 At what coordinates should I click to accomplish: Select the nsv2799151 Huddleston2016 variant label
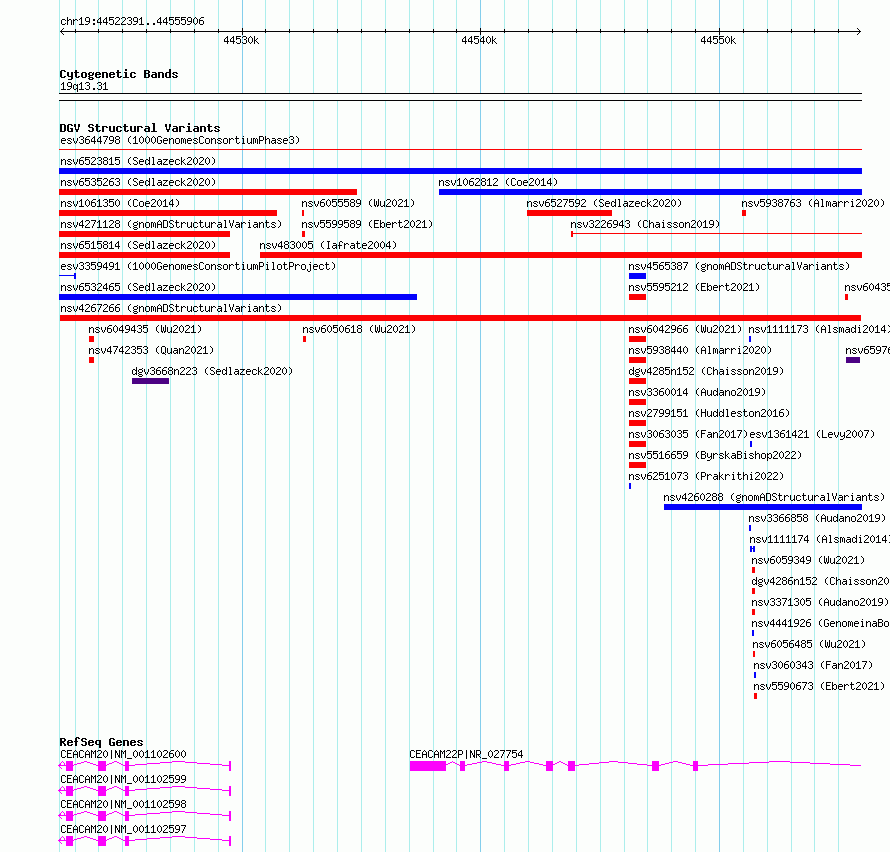pyautogui.click(x=709, y=413)
